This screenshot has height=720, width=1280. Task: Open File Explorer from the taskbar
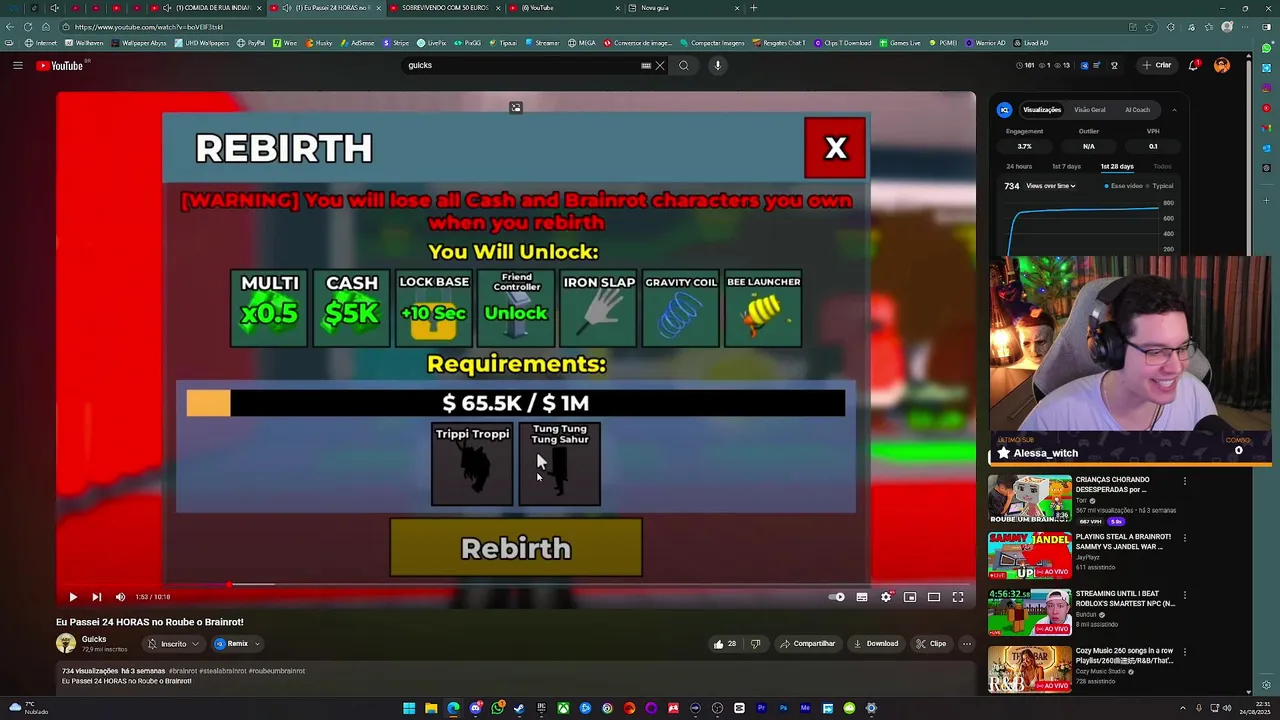431,708
